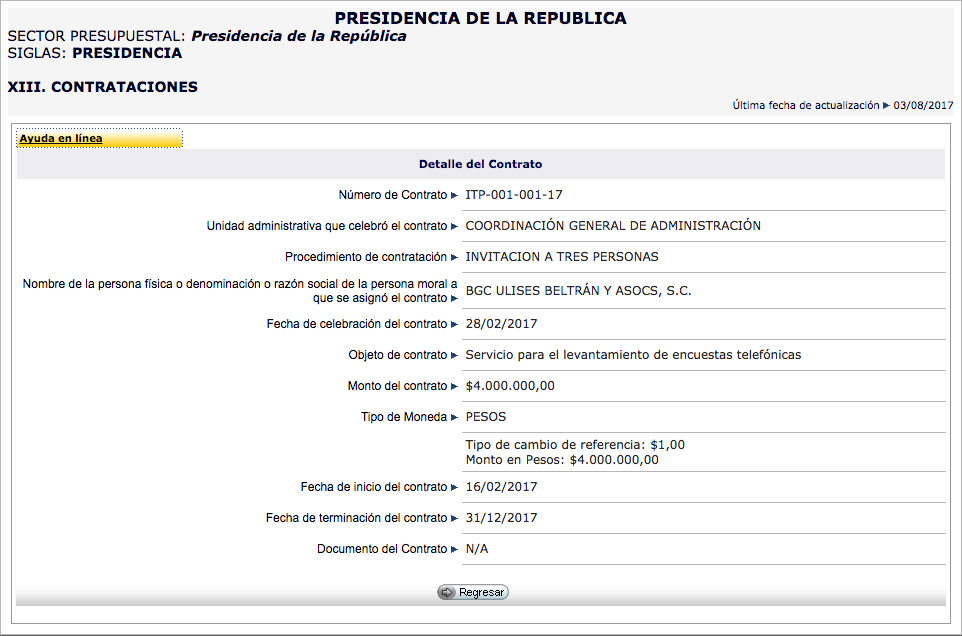Click the arrow next to Número de Contrato
This screenshot has height=636, width=962.
coord(454,196)
